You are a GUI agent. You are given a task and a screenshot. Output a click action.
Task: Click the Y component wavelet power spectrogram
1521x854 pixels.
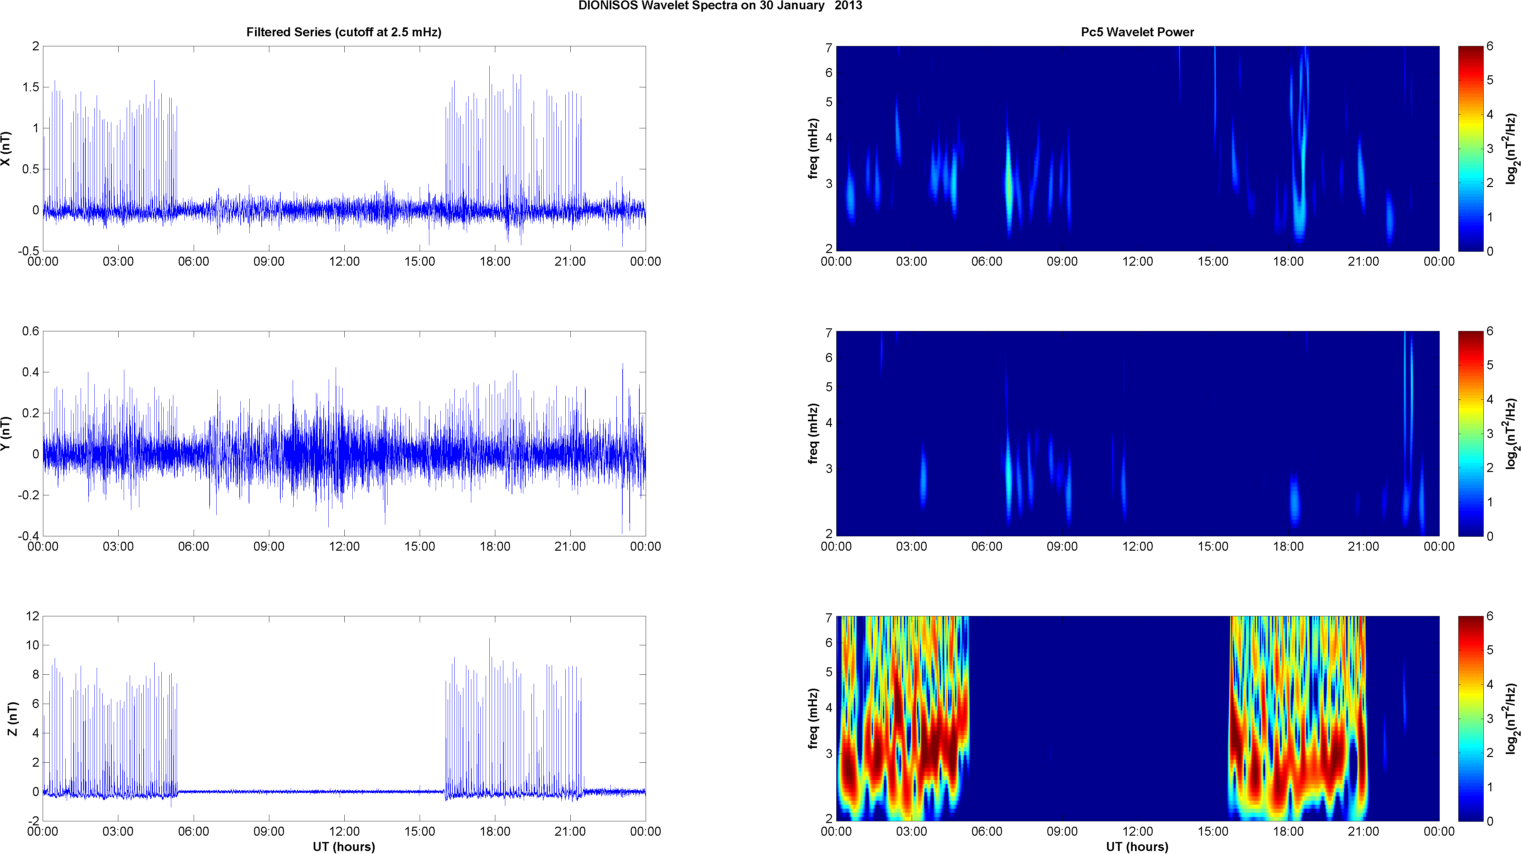1138,434
